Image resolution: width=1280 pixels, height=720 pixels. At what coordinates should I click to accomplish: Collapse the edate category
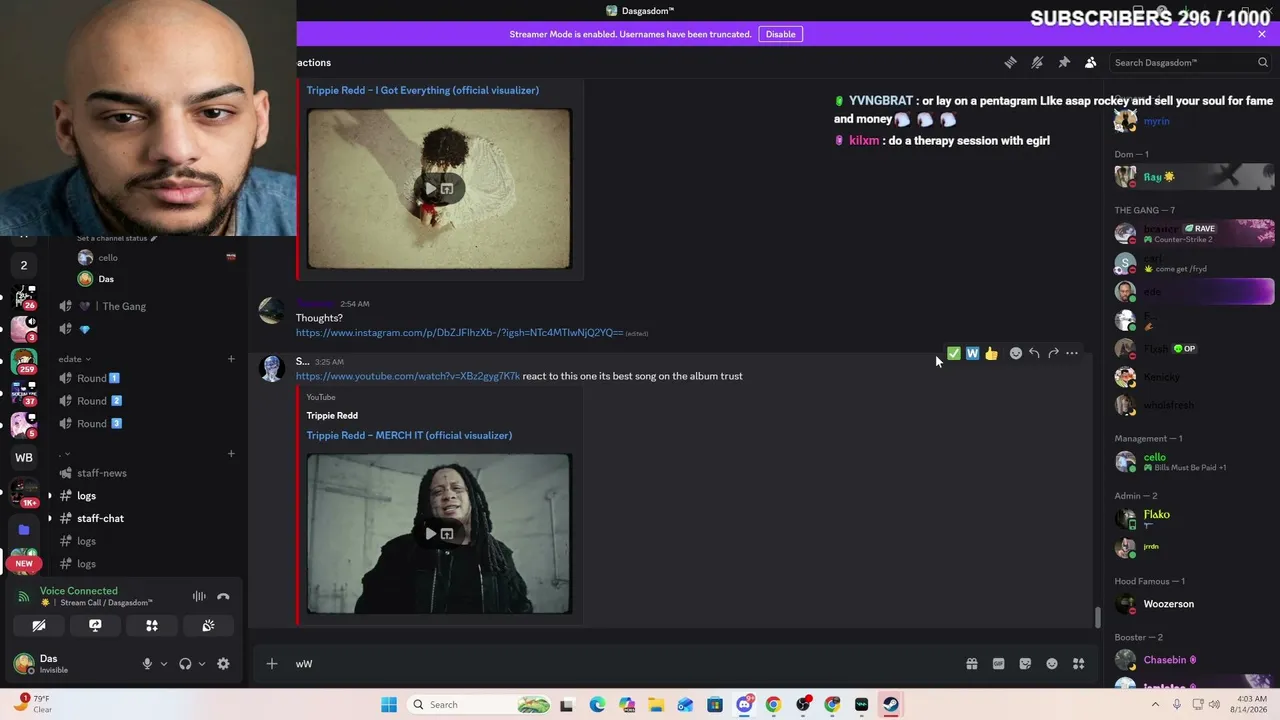tap(75, 359)
